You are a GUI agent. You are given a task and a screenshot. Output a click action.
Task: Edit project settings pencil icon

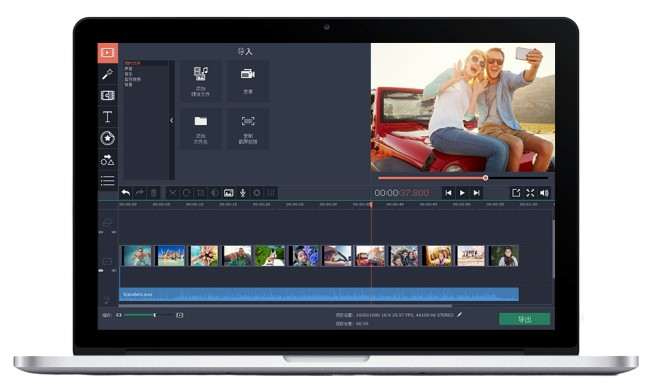[x=459, y=314]
